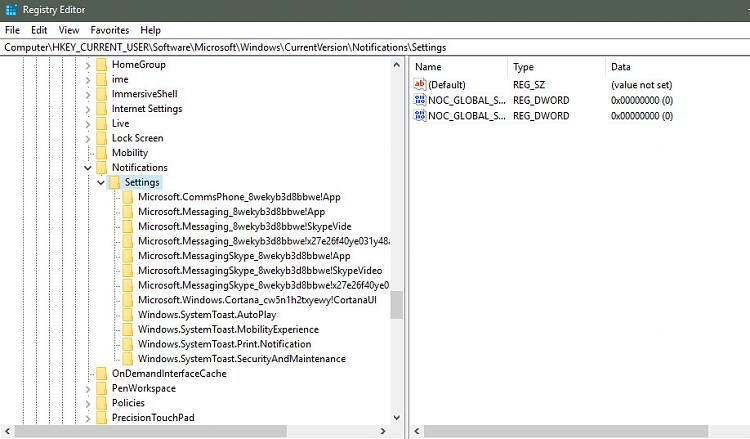
Task: Click the Policies folder icon
Action: [x=101, y=403]
